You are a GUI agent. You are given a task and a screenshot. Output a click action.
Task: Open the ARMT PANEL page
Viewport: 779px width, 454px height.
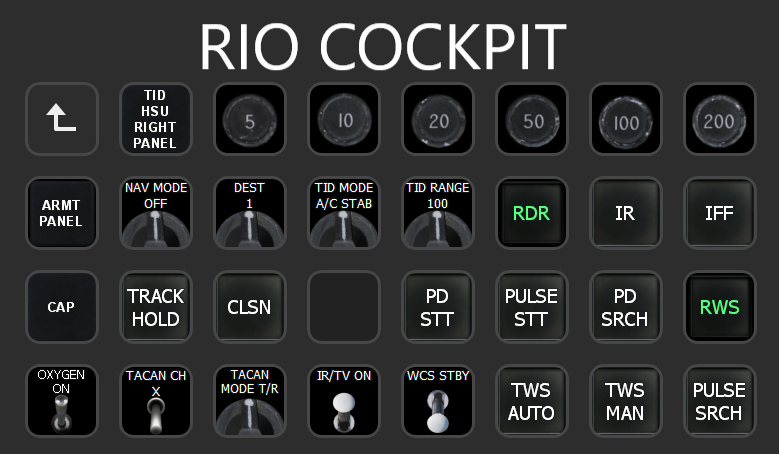click(x=62, y=213)
